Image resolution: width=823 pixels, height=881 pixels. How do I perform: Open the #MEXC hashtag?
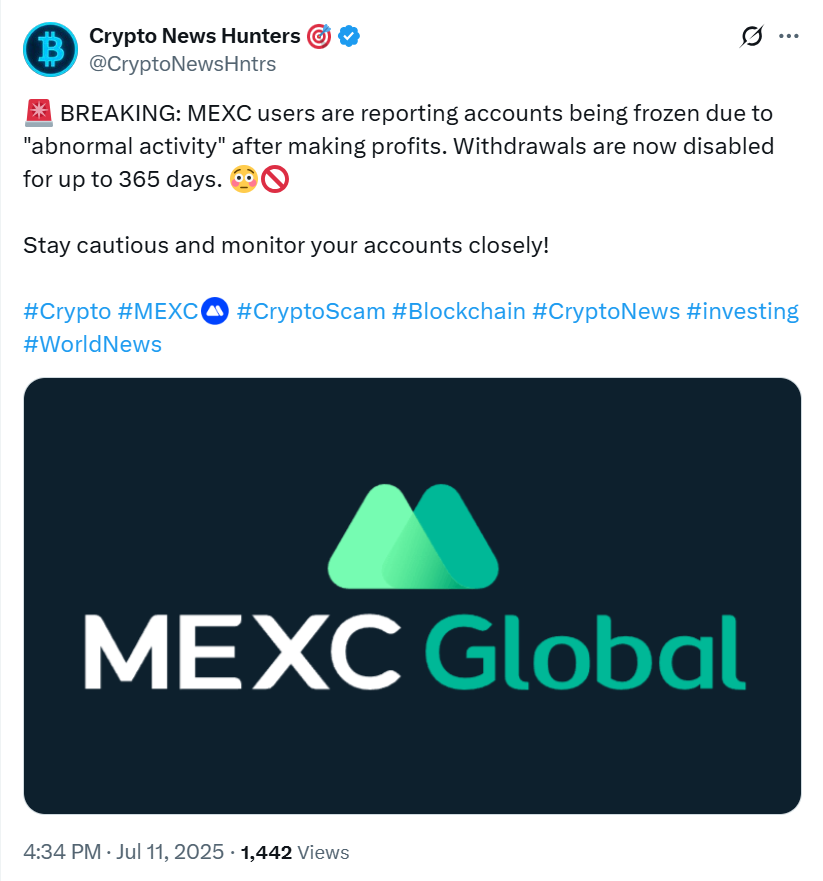158,311
